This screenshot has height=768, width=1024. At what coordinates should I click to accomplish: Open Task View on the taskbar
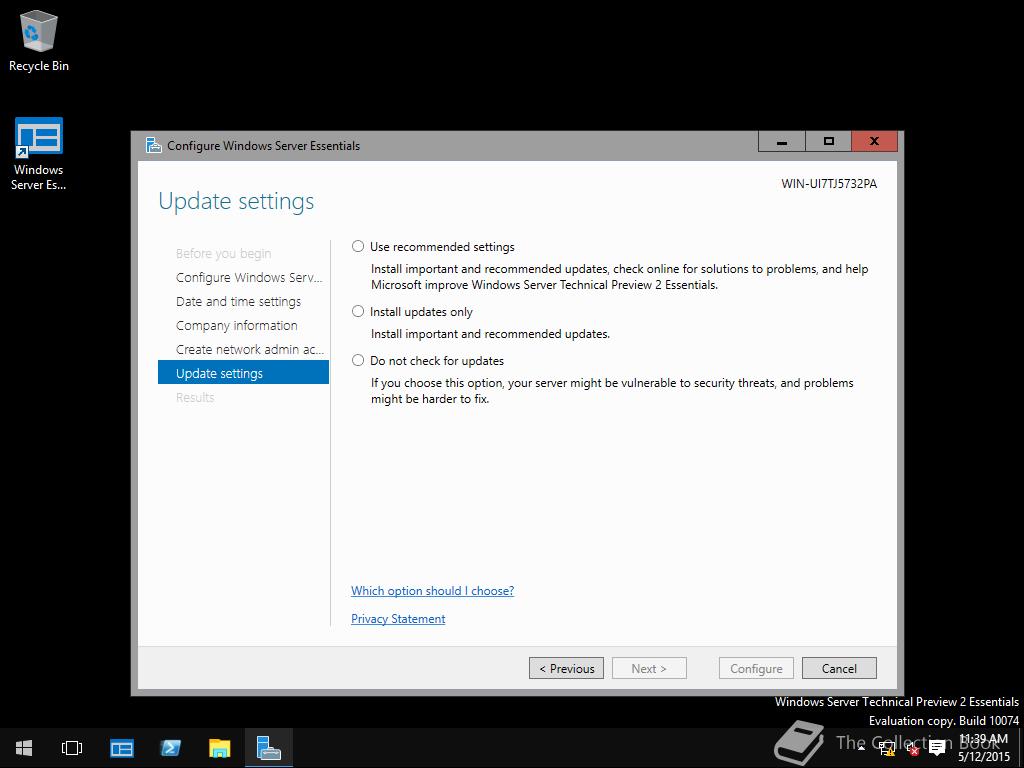(72, 748)
